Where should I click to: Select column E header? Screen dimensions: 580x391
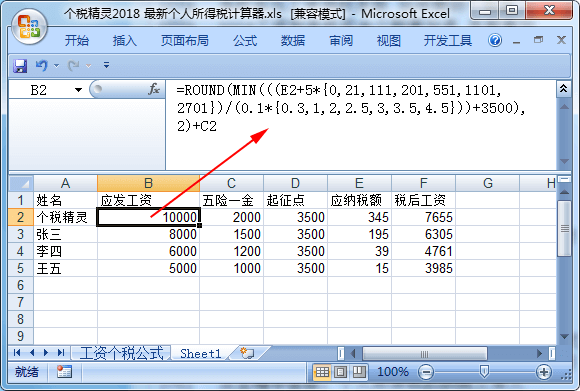(x=359, y=183)
